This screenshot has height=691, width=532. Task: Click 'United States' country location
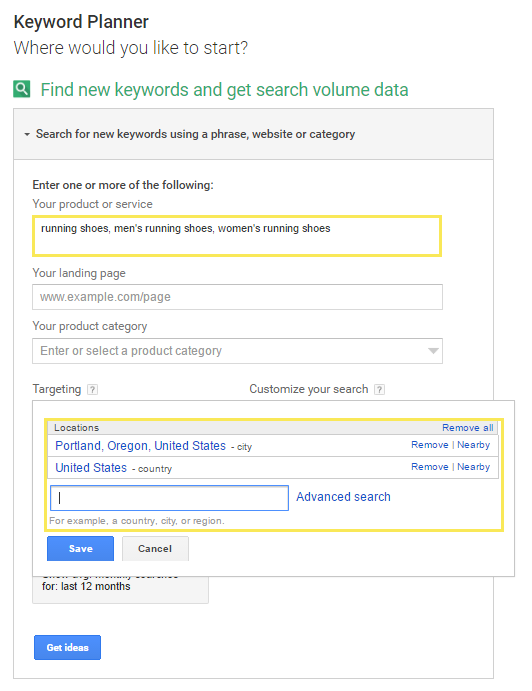[x=91, y=468]
